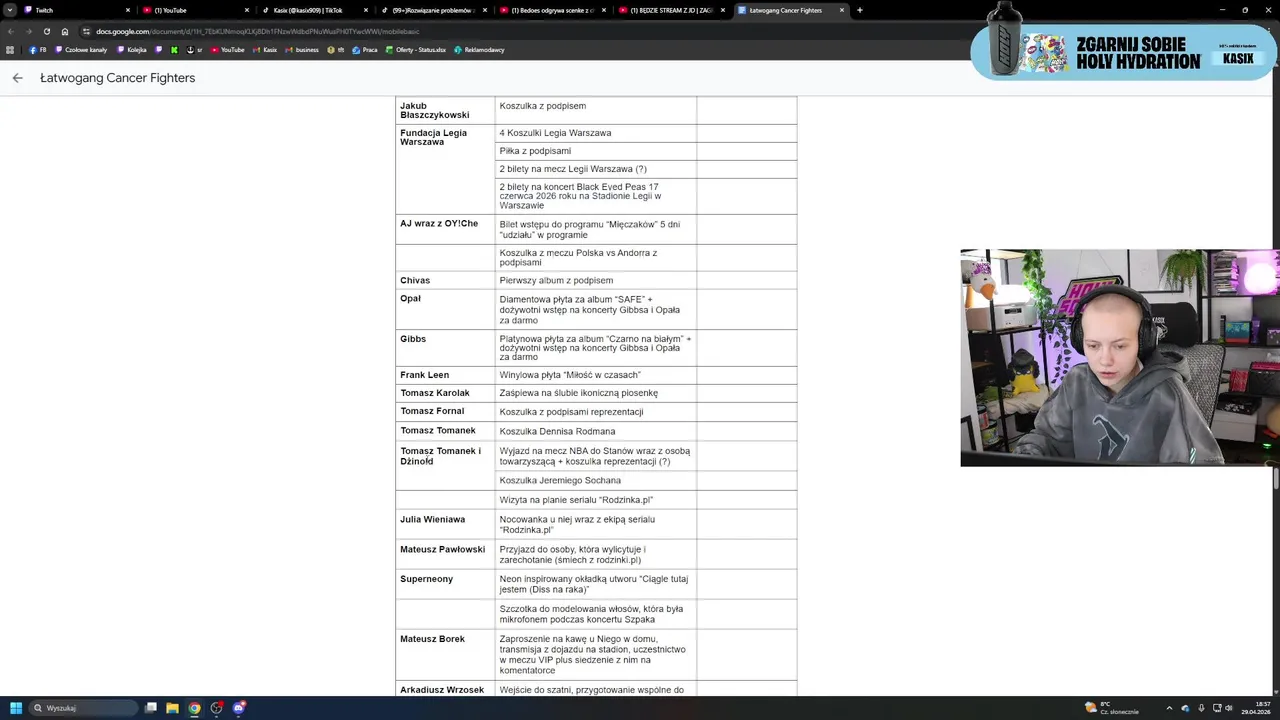
Task: Select the Julia Wieniawa name cell
Action: tap(445, 524)
